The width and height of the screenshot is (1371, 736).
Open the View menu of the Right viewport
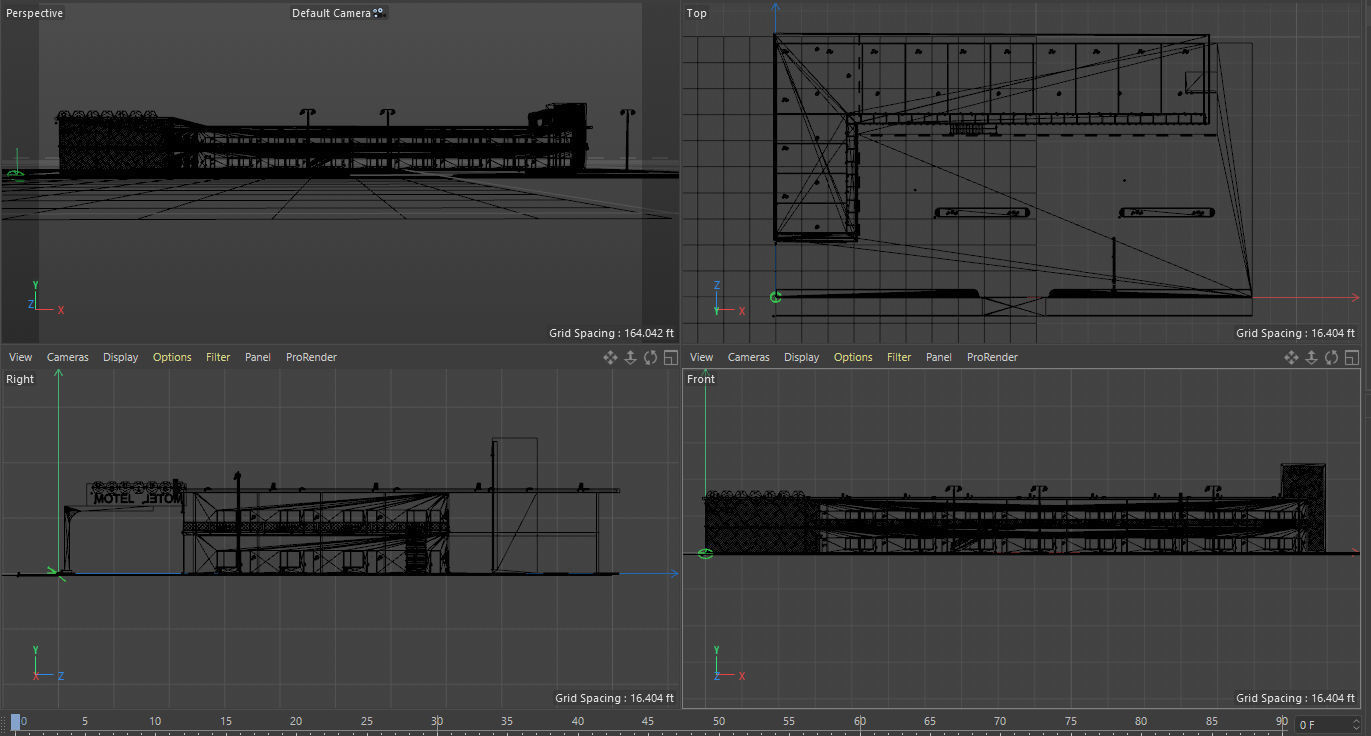coord(21,357)
